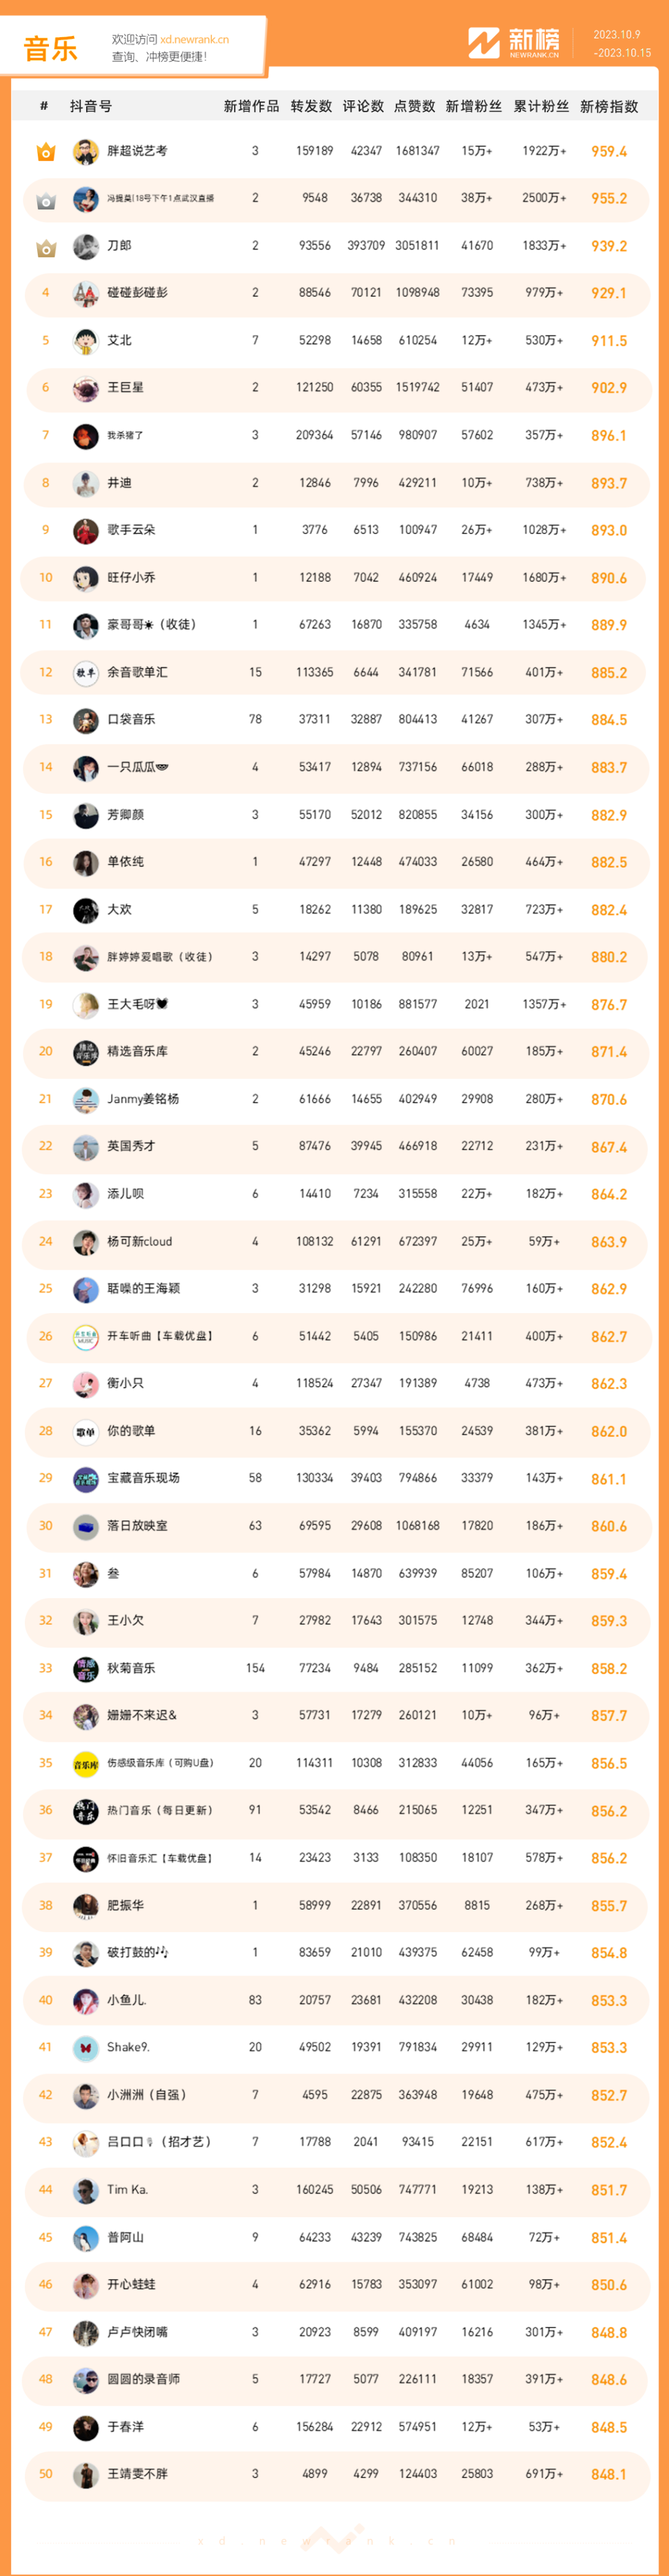Click the 余音歌单汇 account avatar
Viewport: 669px width, 2576px height.
pyautogui.click(x=86, y=673)
